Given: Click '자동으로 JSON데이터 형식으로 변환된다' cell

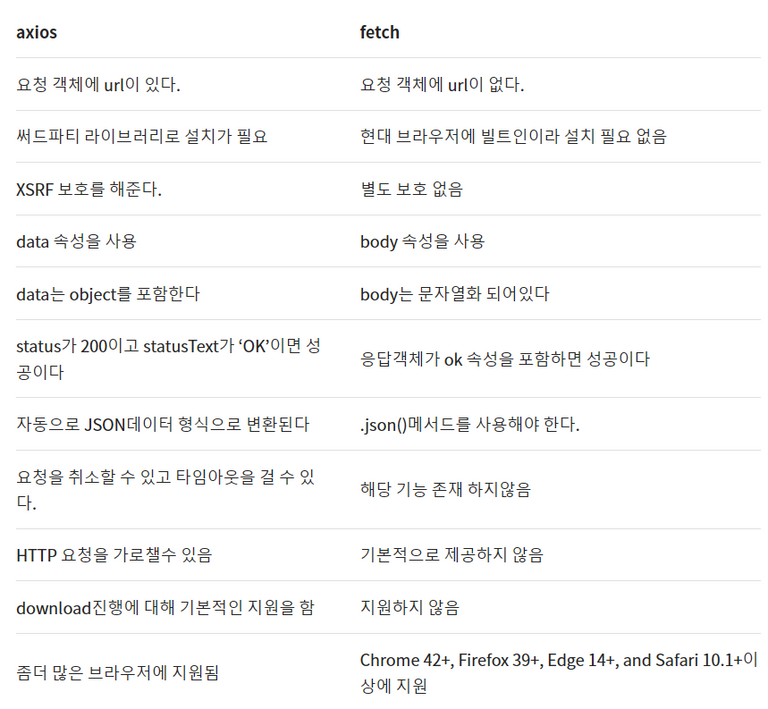Looking at the screenshot, I should (x=163, y=425).
